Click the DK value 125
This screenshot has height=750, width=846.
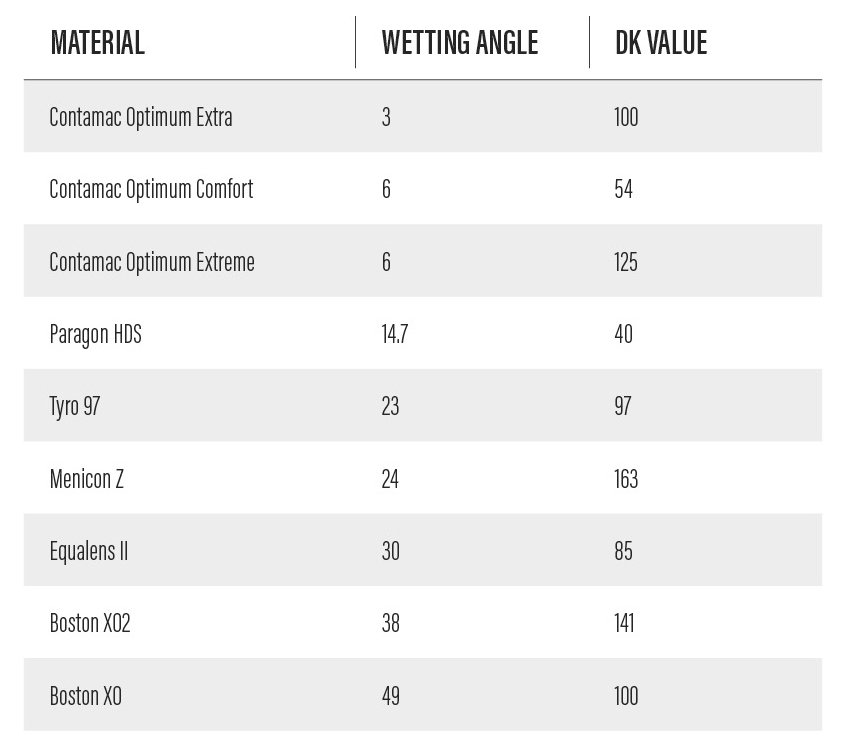pyautogui.click(x=626, y=262)
